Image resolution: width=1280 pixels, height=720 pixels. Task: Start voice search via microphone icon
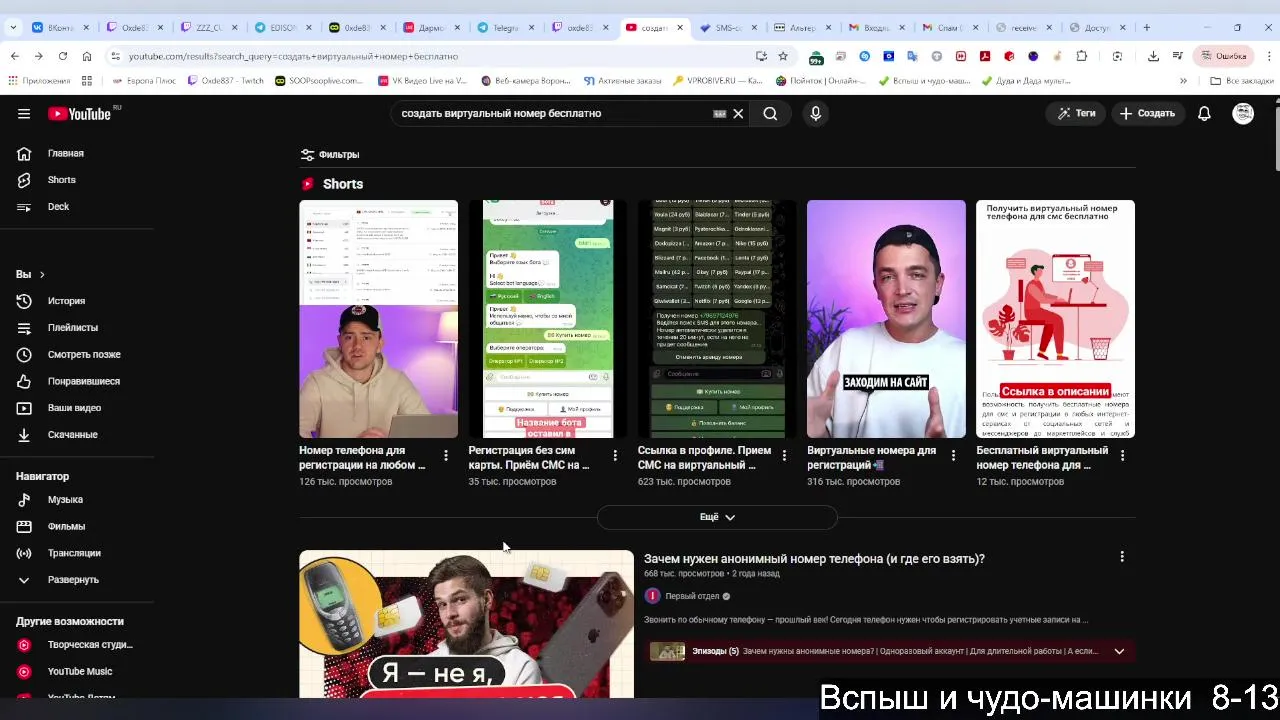(x=816, y=114)
